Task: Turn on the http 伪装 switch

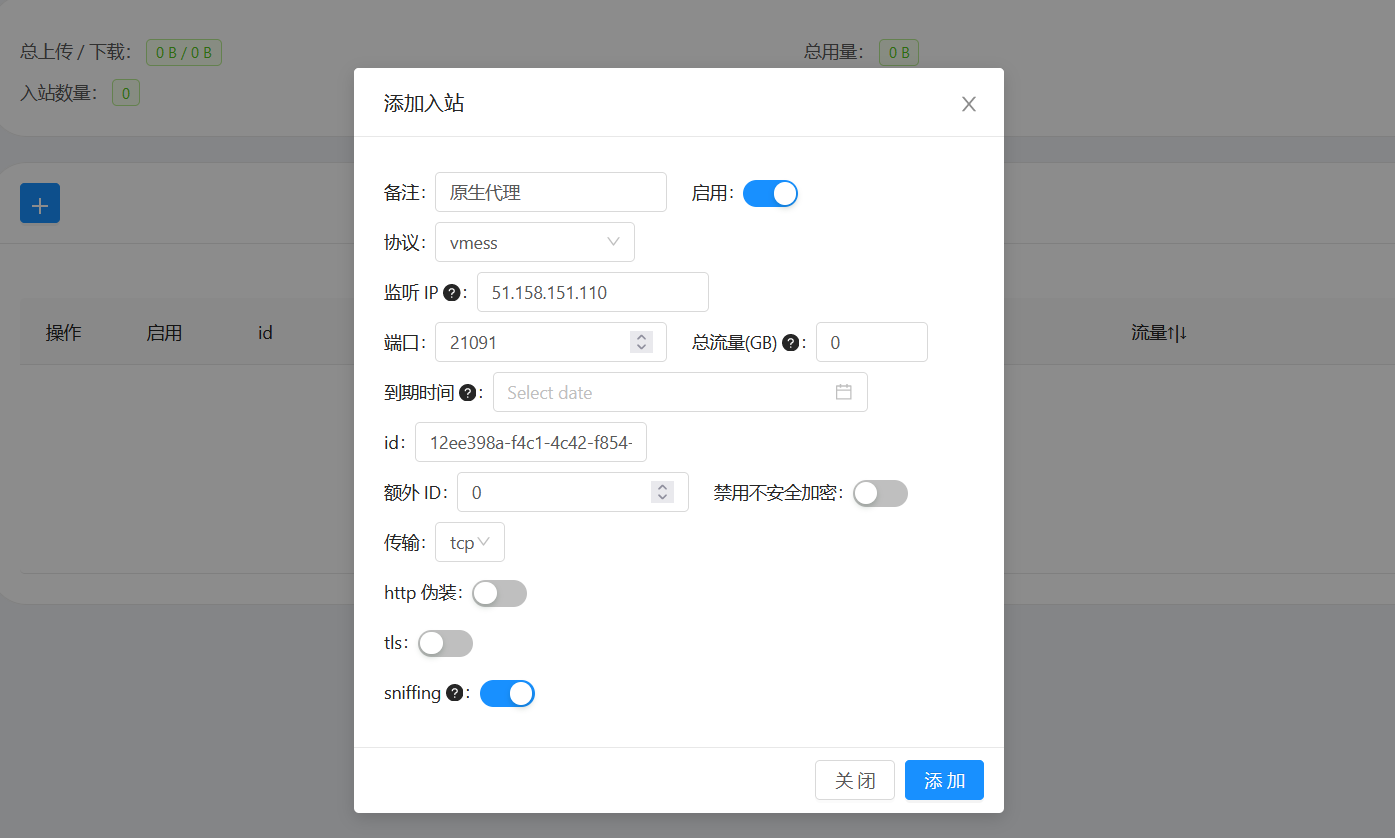Action: [x=499, y=593]
